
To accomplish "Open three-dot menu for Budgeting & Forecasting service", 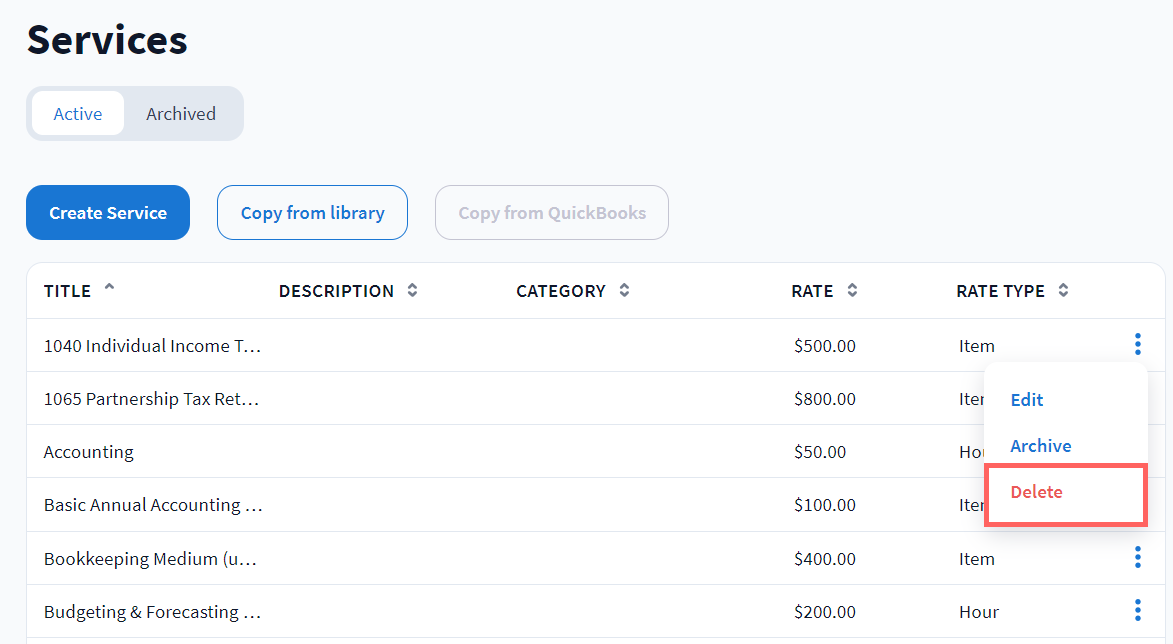I will pos(1137,610).
